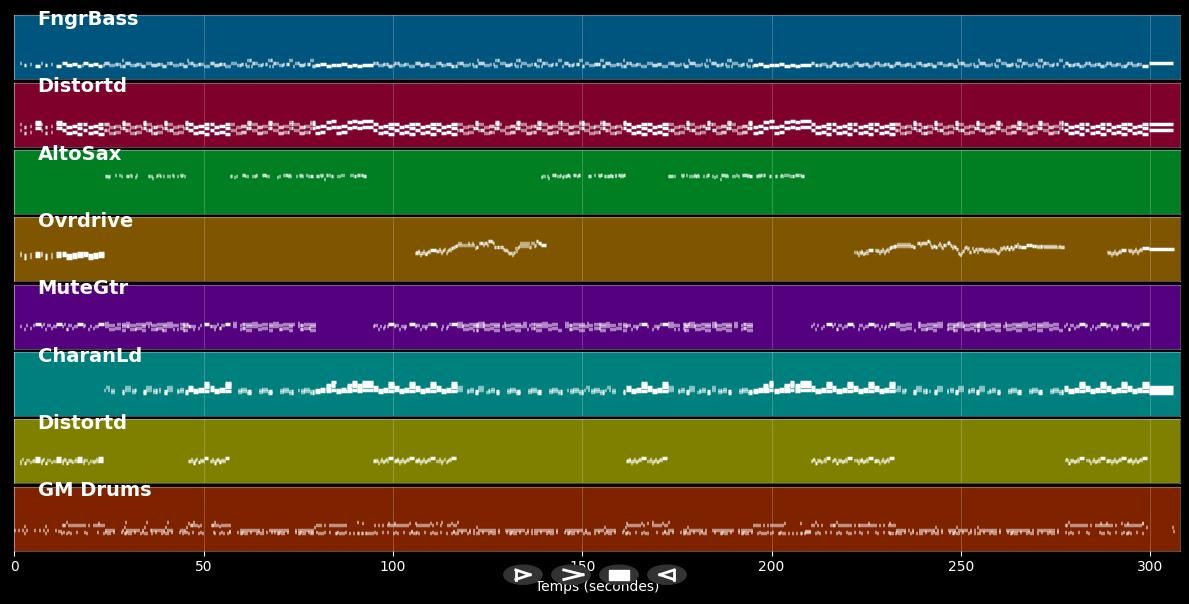Click the 0 second tick at the axis start
1189x604 pixels.
pyautogui.click(x=15, y=567)
